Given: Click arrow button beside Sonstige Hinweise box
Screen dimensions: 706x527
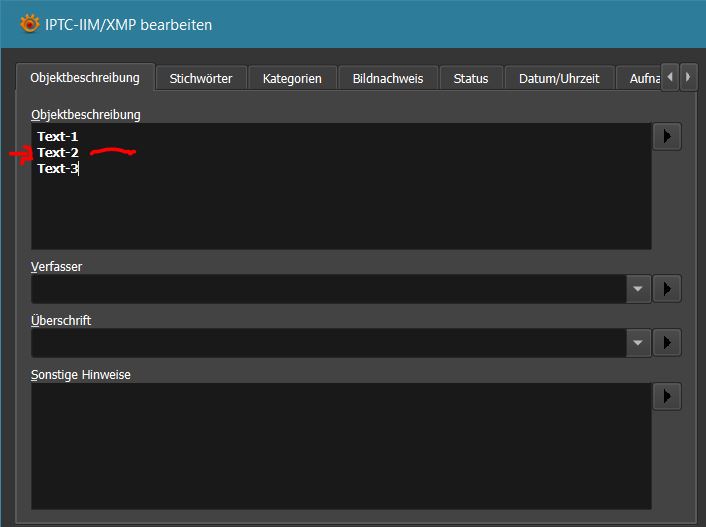Looking at the screenshot, I should coord(667,396).
